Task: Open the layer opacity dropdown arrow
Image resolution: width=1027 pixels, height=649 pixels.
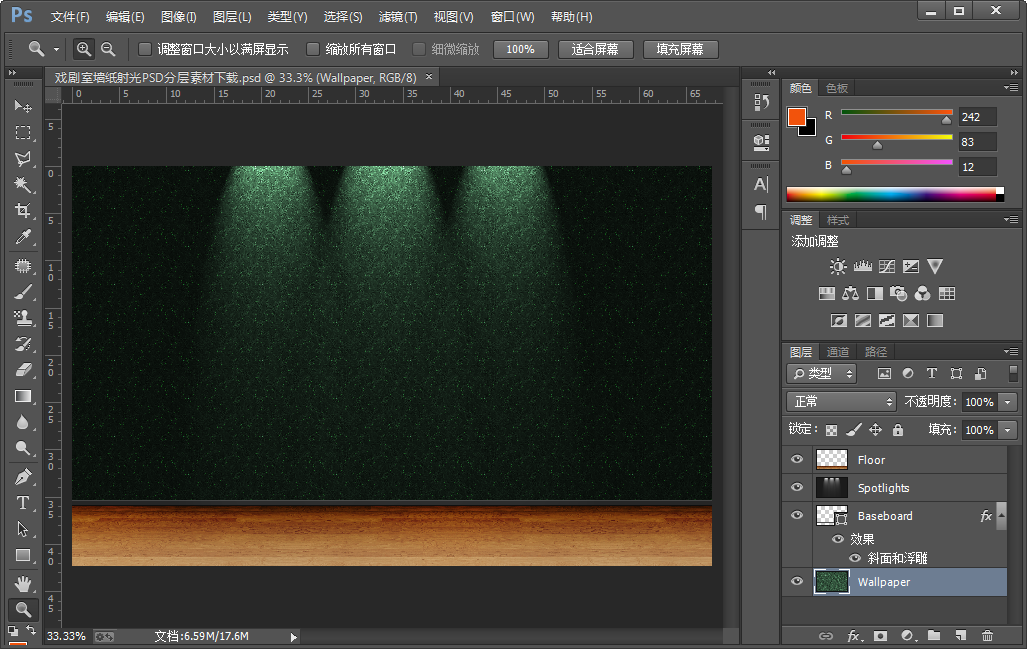Action: (1007, 402)
